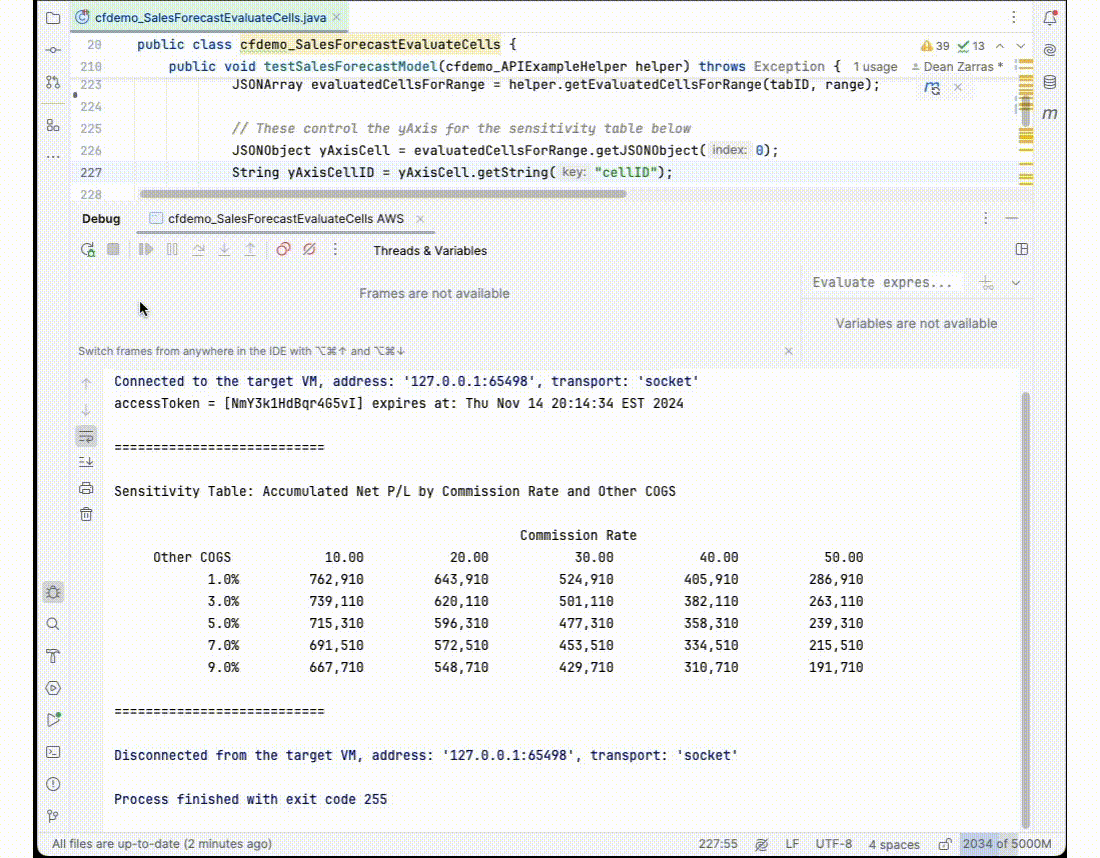Click Step Out in debug toolbar
Image resolution: width=1100 pixels, height=858 pixels.
(x=250, y=250)
